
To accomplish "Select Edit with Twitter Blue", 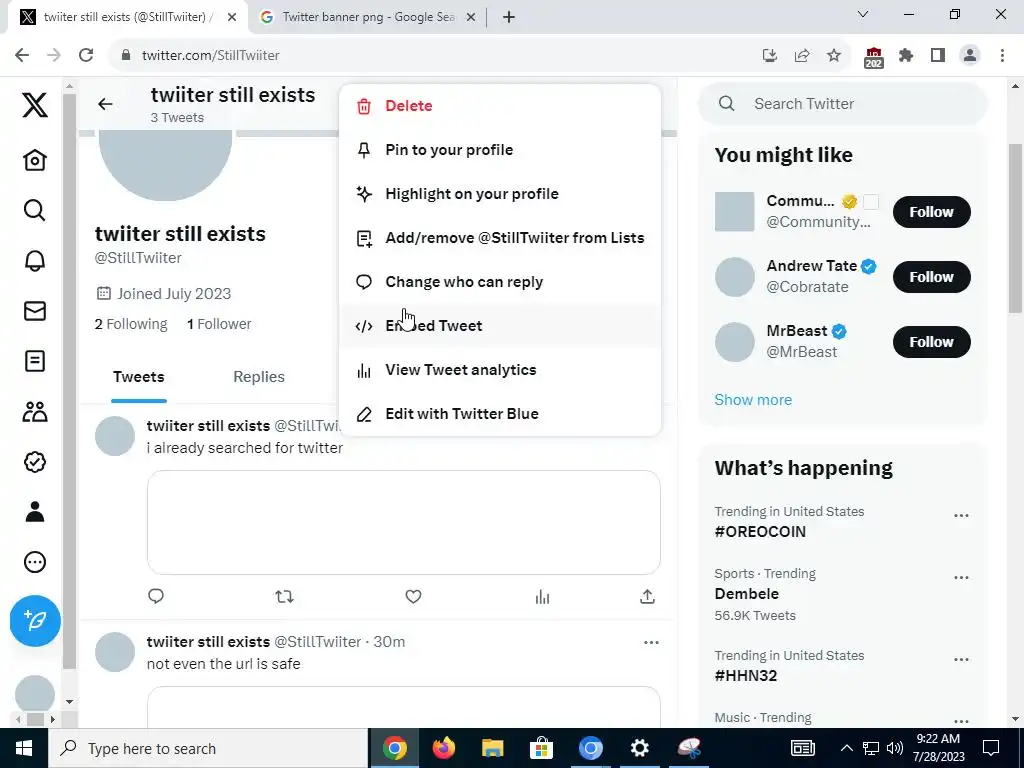I will click(x=500, y=413).
